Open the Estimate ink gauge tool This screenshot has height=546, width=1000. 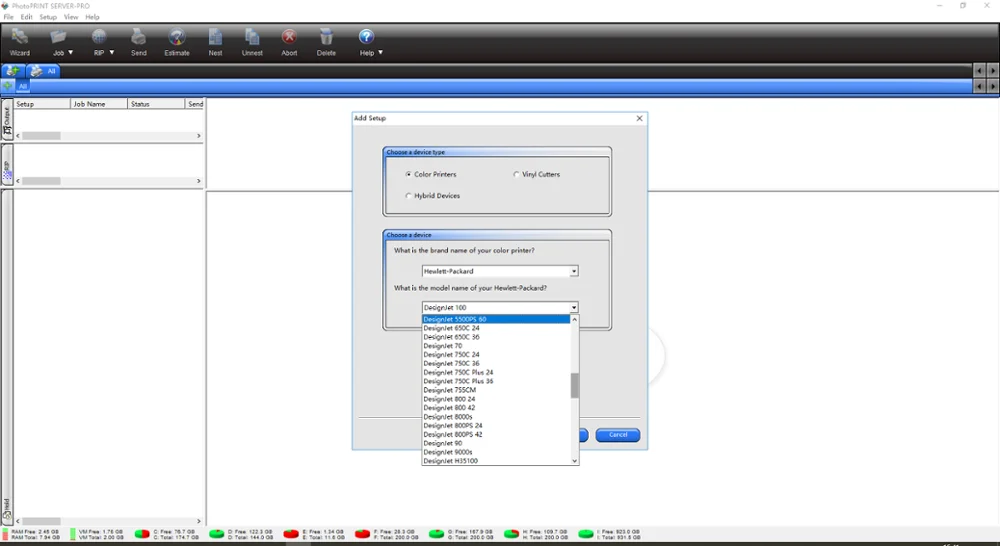point(177,37)
